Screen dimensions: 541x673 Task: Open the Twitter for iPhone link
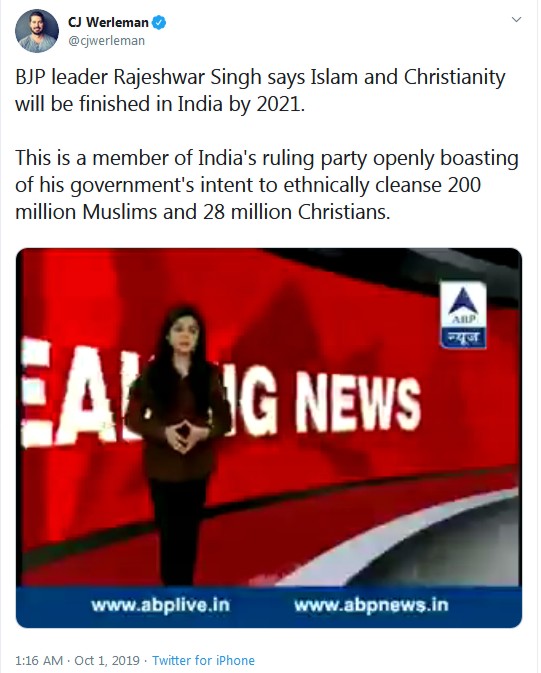point(204,660)
